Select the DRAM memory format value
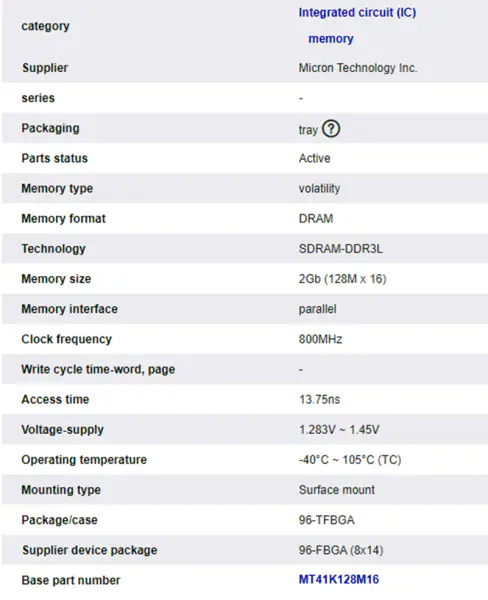488x600 pixels. tap(316, 219)
